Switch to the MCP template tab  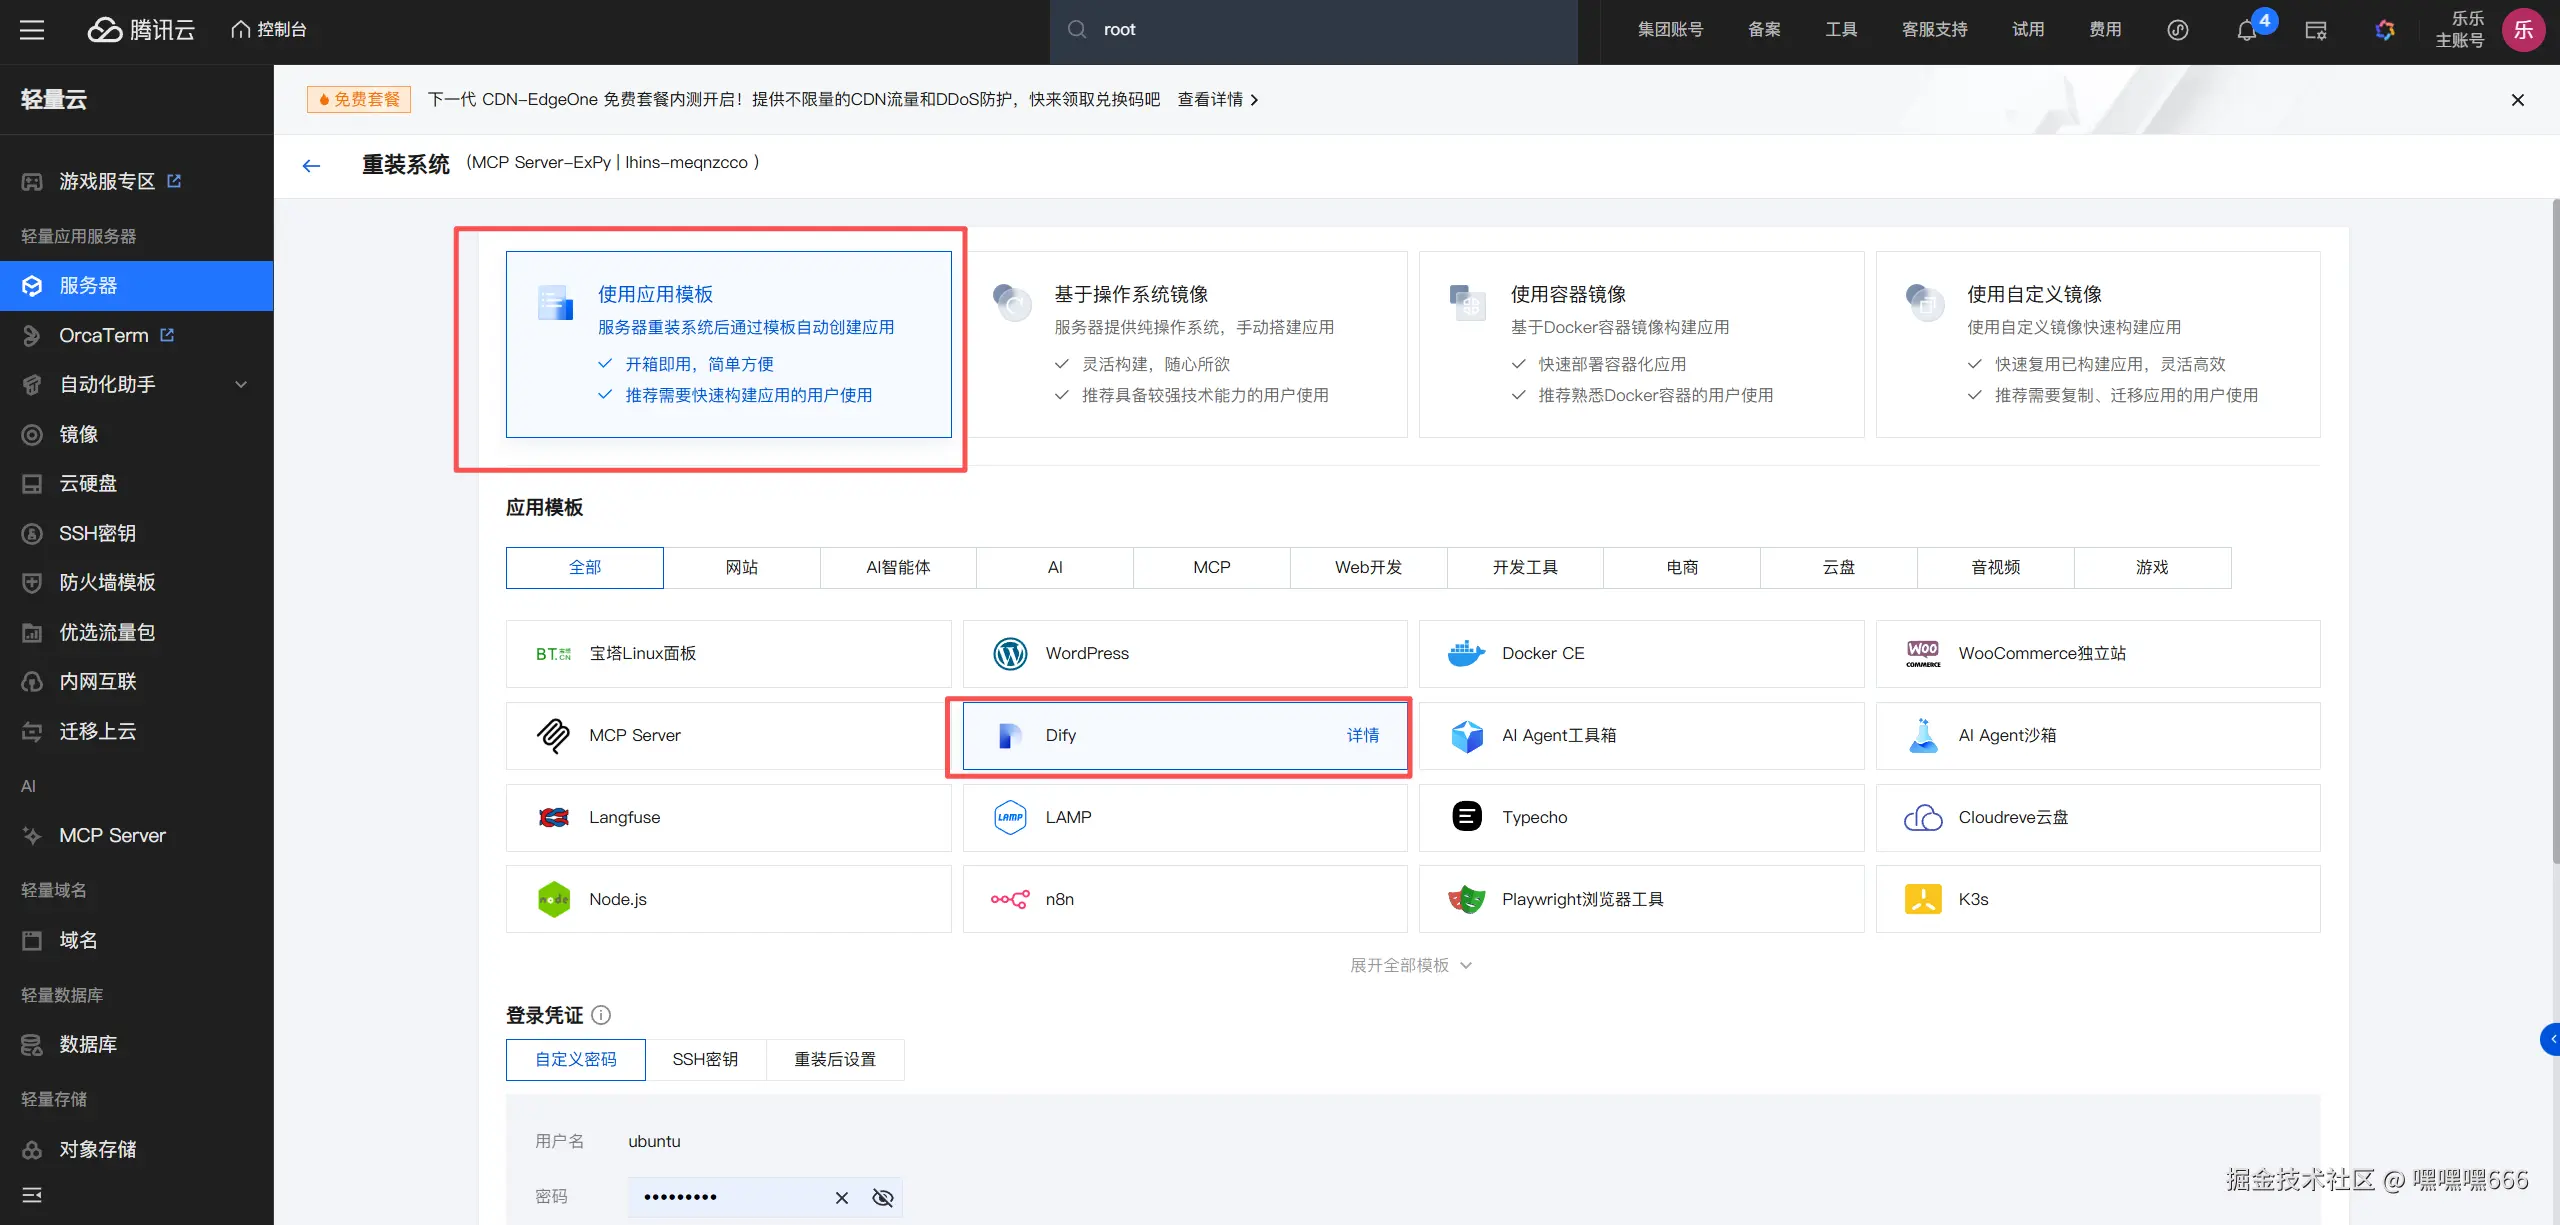pos(1212,568)
